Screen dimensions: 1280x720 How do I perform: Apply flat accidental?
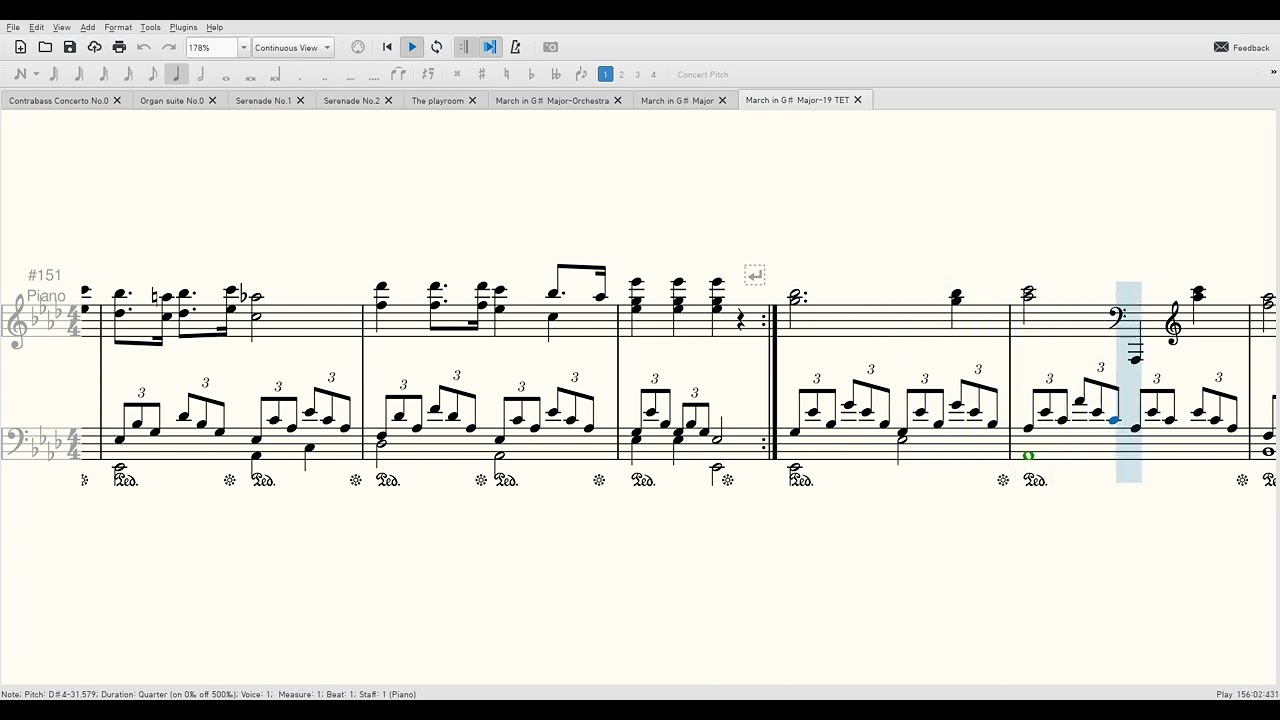pyautogui.click(x=531, y=74)
